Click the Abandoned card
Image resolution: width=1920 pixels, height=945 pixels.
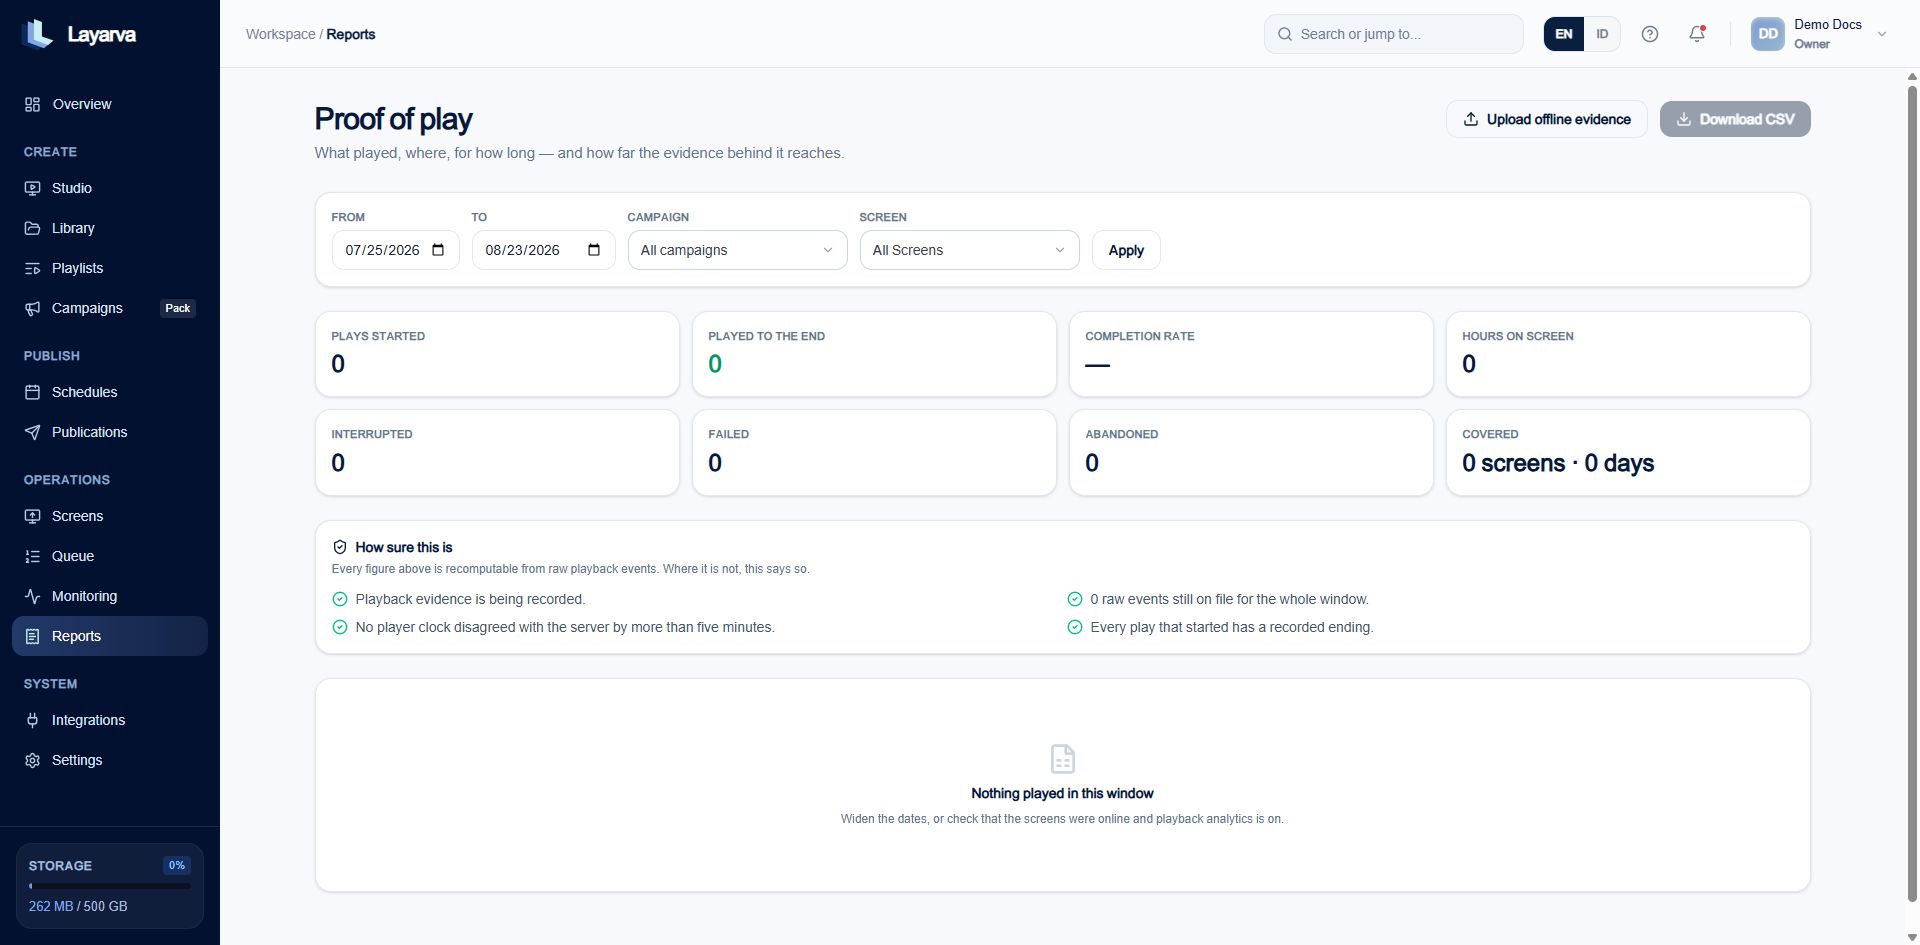point(1251,452)
